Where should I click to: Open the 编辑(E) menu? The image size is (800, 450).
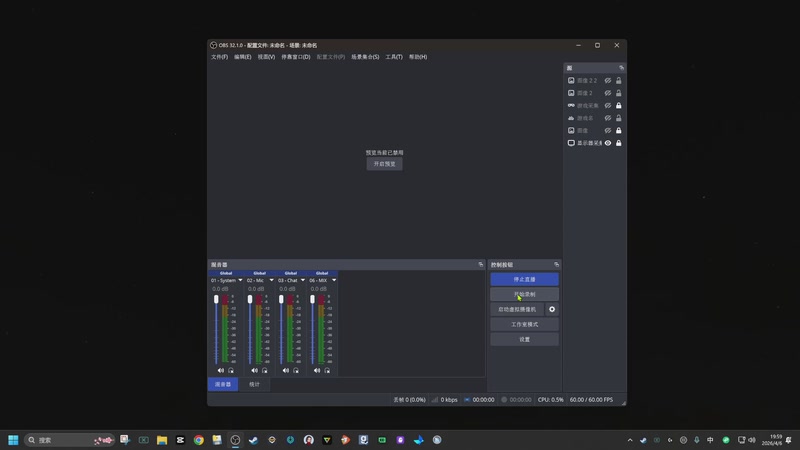coord(242,57)
